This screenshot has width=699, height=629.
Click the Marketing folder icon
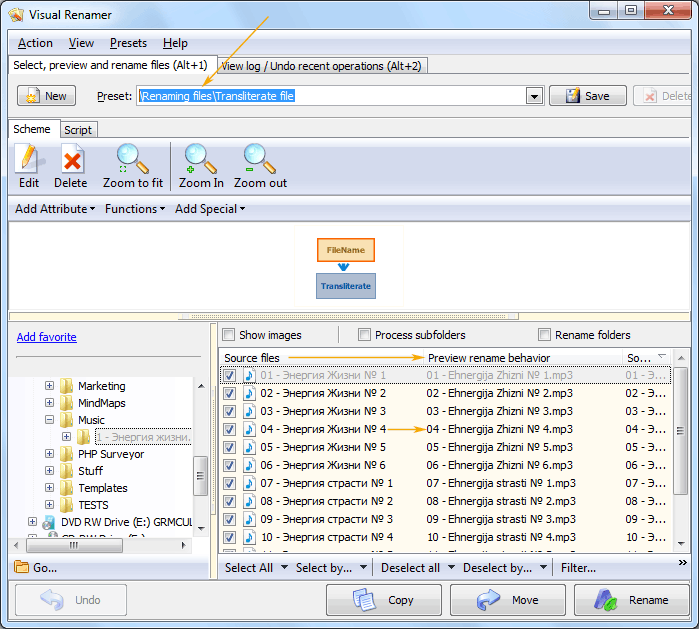pos(66,386)
